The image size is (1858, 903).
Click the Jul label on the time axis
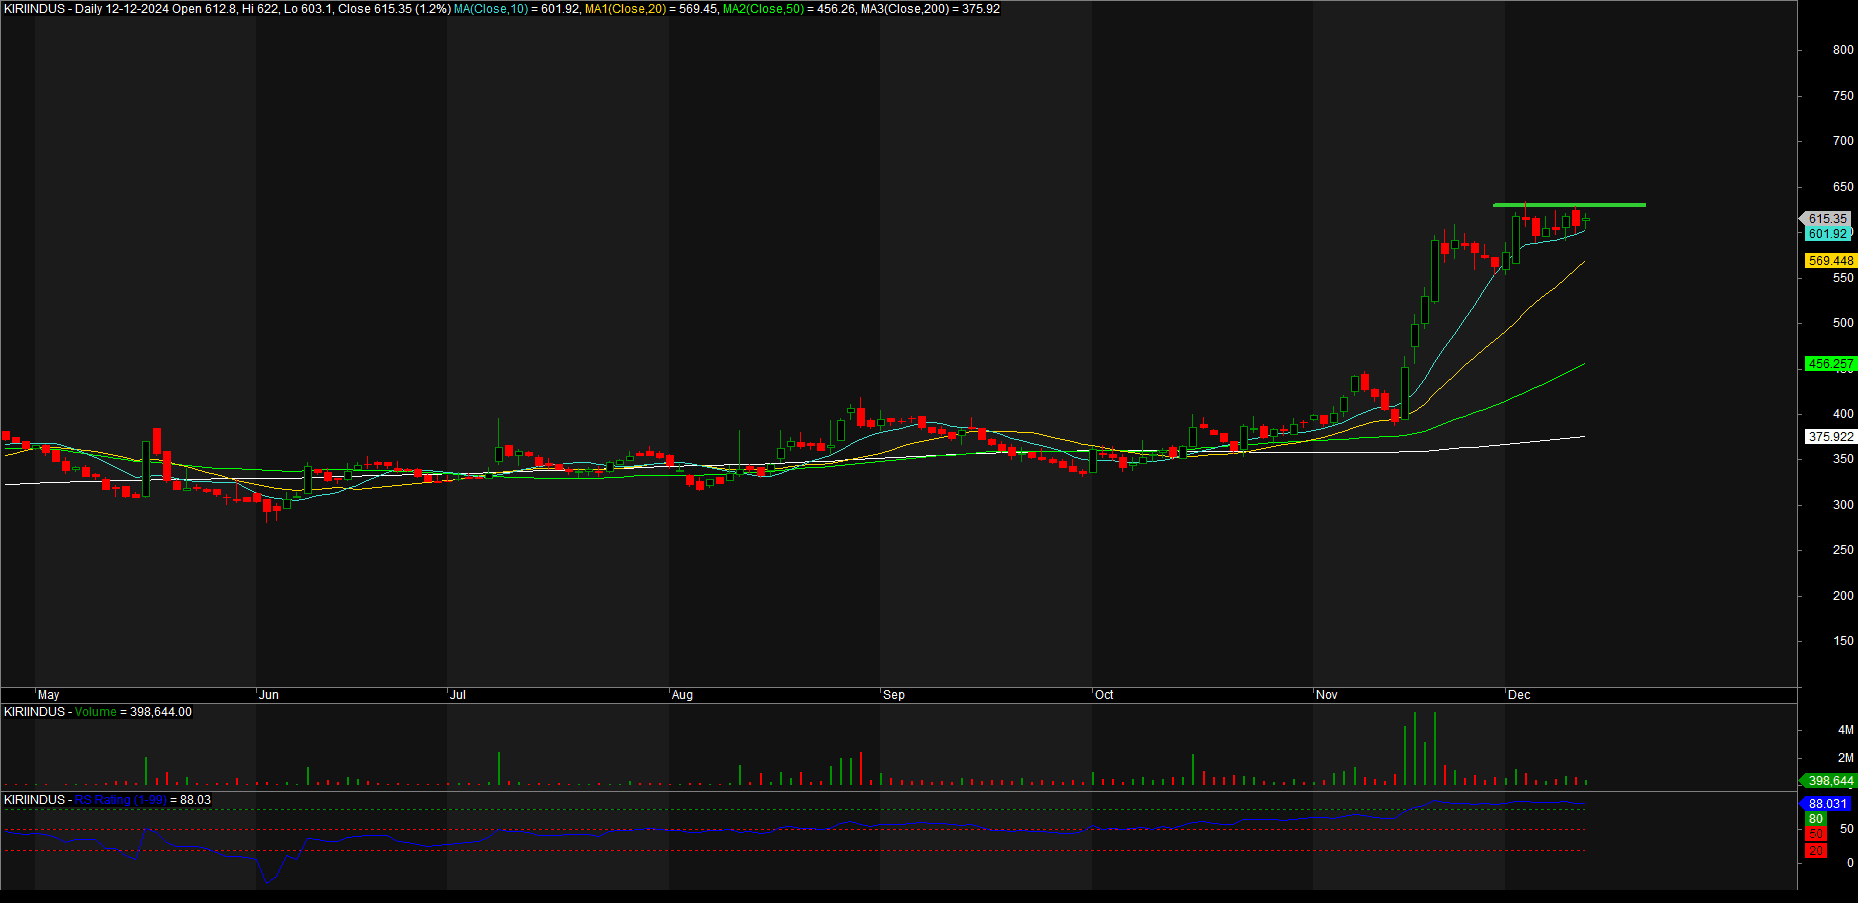pyautogui.click(x=458, y=695)
